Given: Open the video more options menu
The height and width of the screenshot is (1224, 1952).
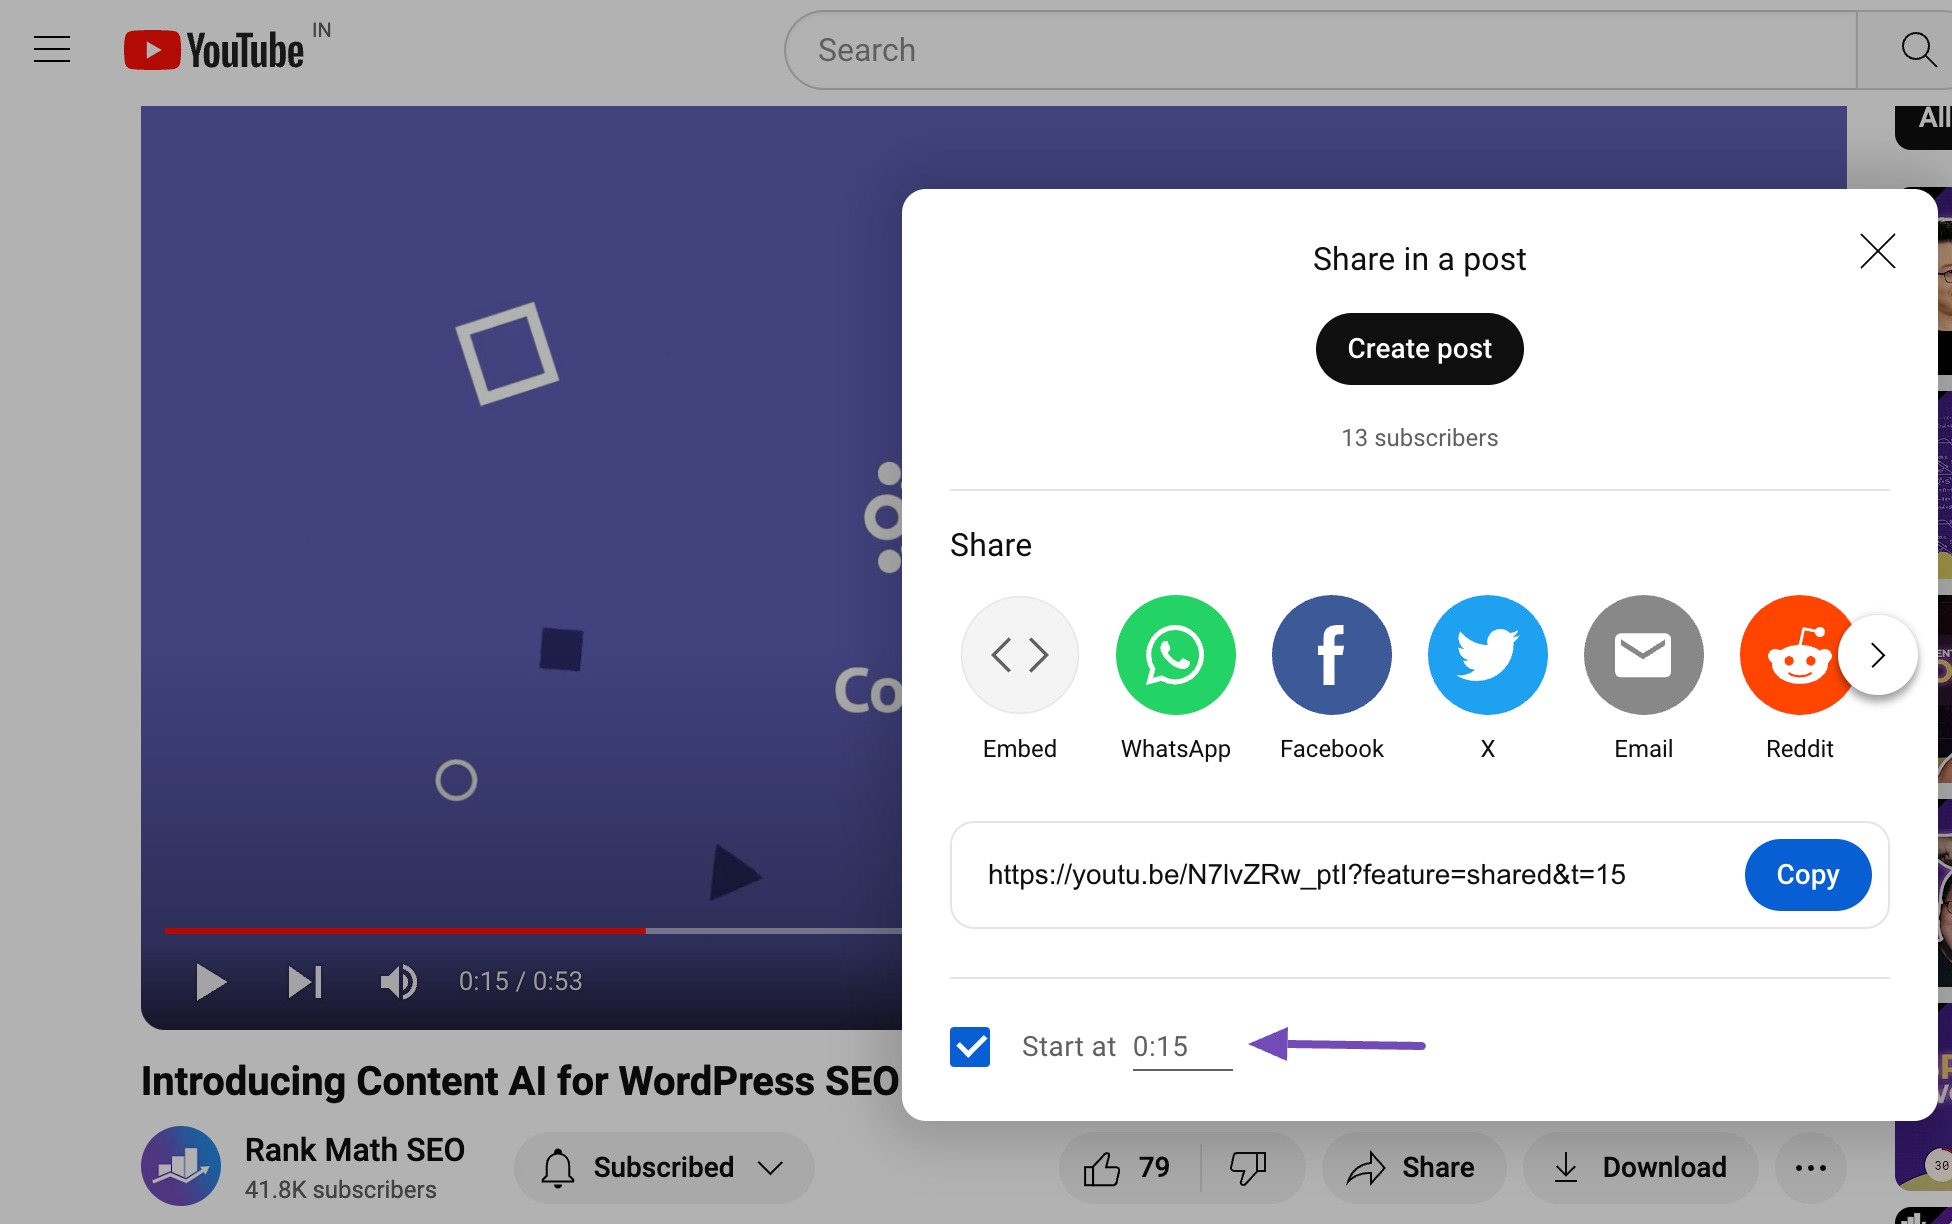Looking at the screenshot, I should pyautogui.click(x=1811, y=1168).
